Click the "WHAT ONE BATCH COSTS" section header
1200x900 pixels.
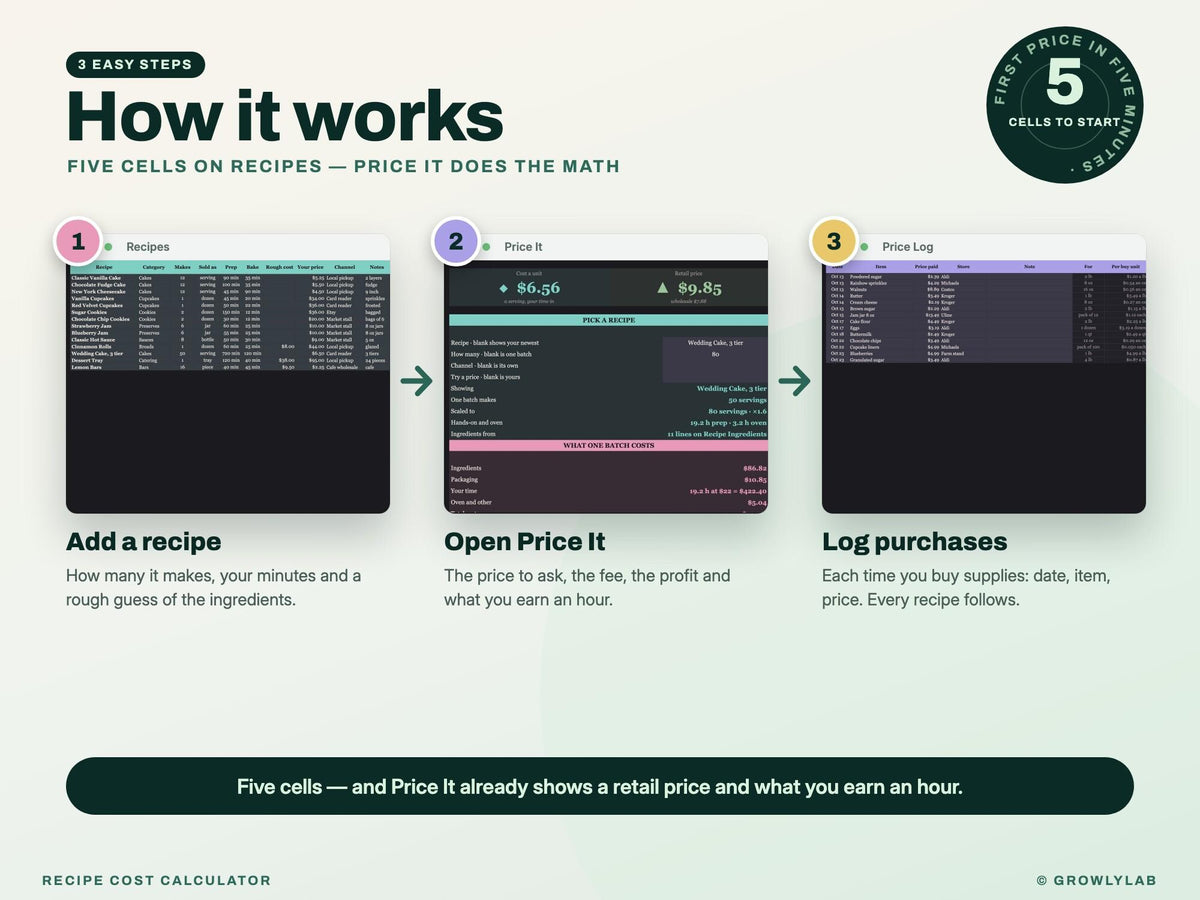[x=608, y=446]
